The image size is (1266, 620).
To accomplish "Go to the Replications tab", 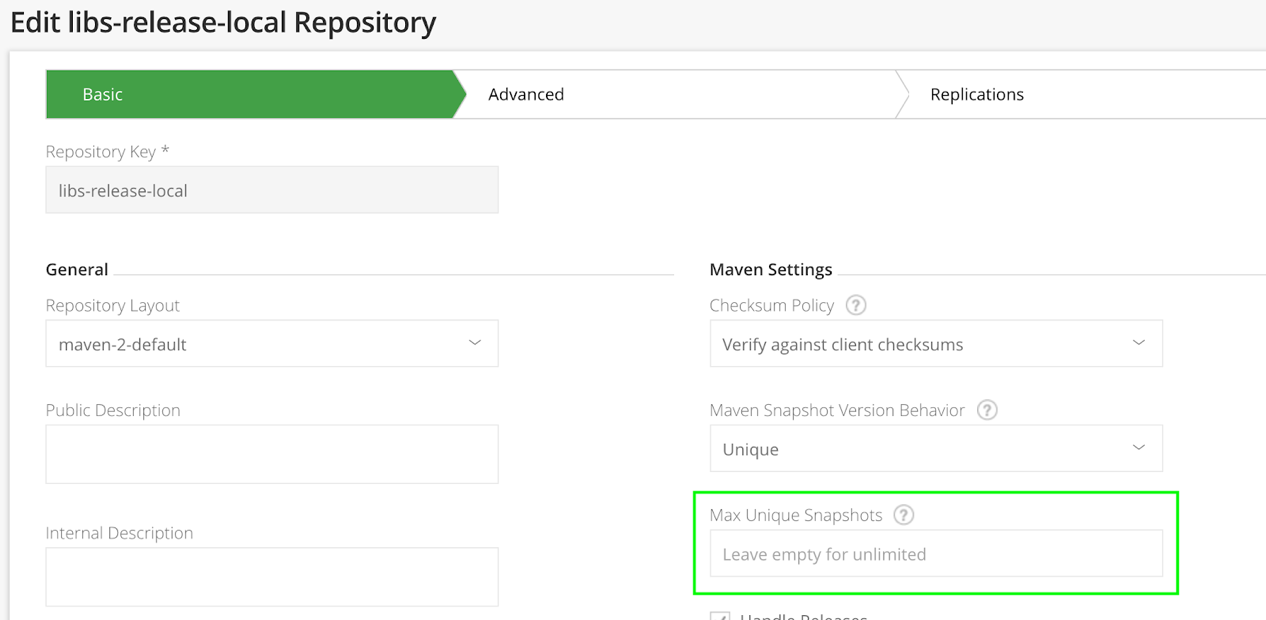I will 977,94.
